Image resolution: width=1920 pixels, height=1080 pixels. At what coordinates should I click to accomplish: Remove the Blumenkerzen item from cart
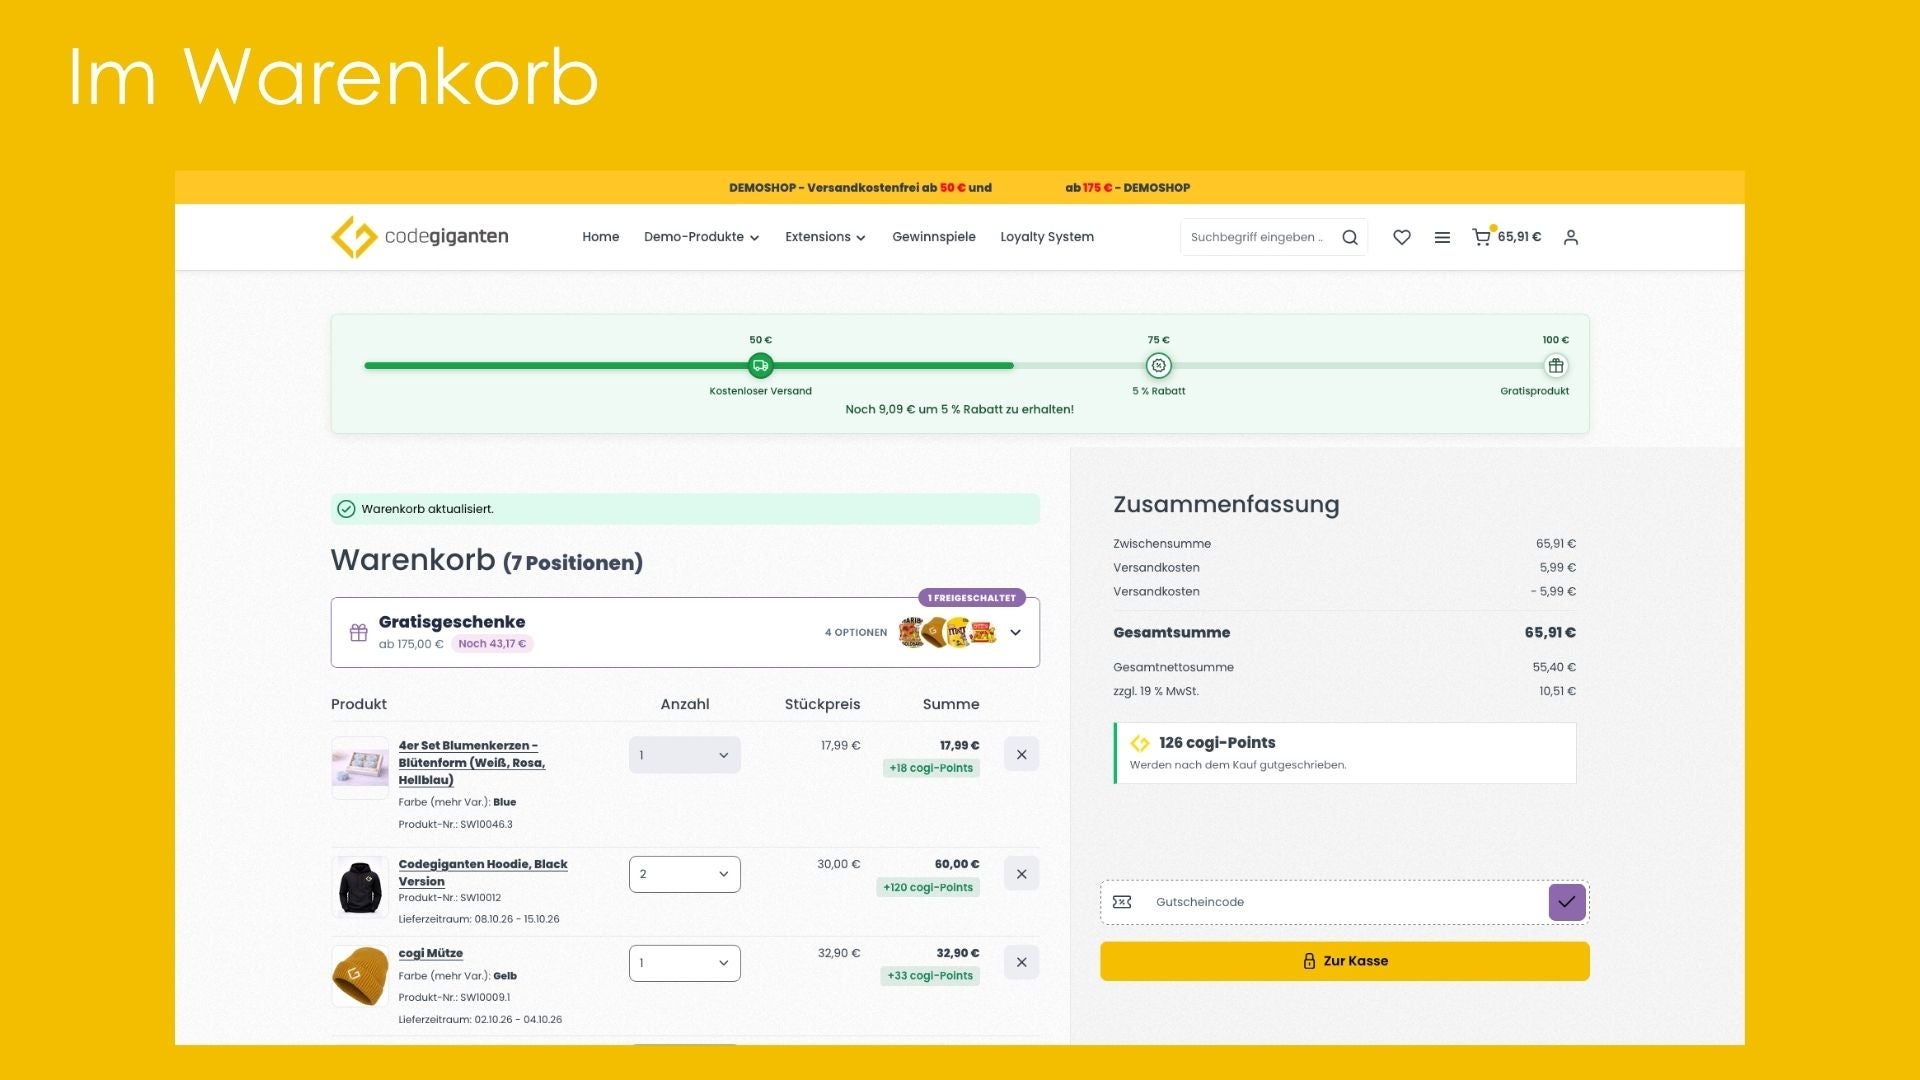point(1021,755)
